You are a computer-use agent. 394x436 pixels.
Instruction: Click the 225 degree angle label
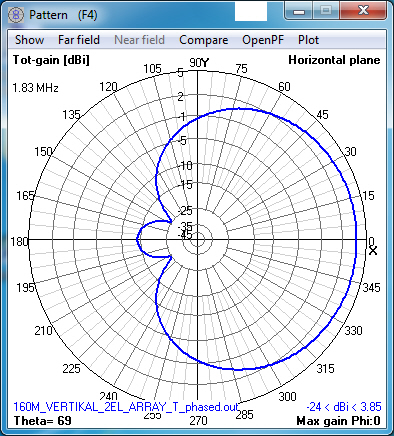point(71,369)
